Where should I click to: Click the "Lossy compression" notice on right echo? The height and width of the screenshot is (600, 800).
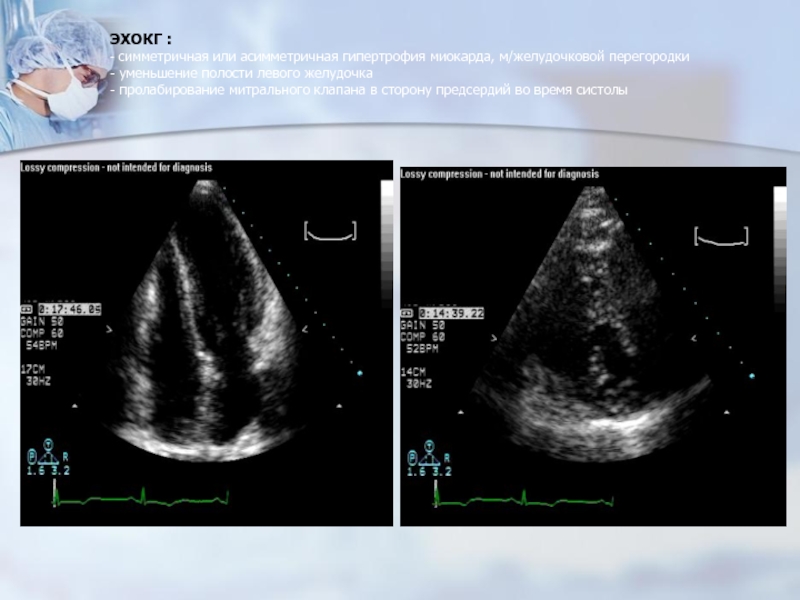(x=499, y=174)
